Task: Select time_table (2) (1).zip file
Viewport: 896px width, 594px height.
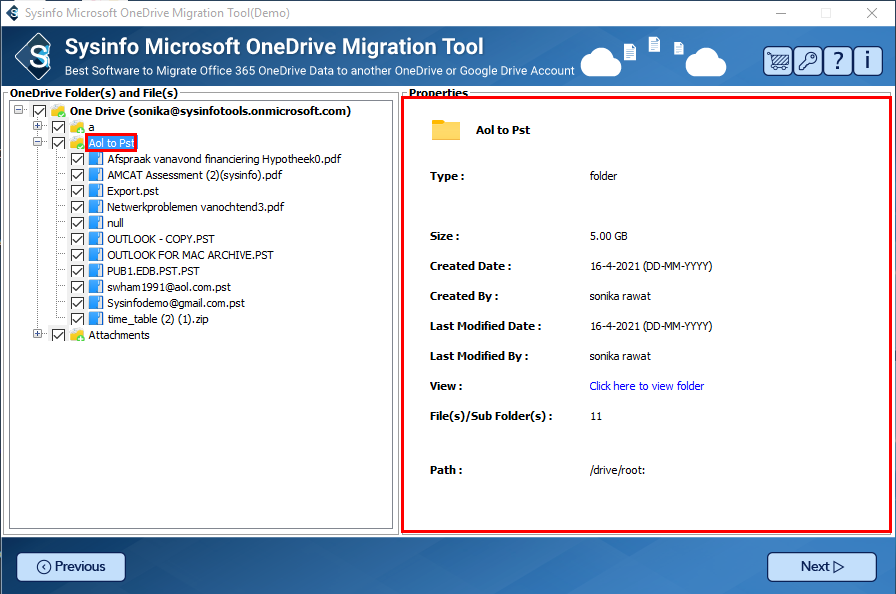Action: (157, 319)
